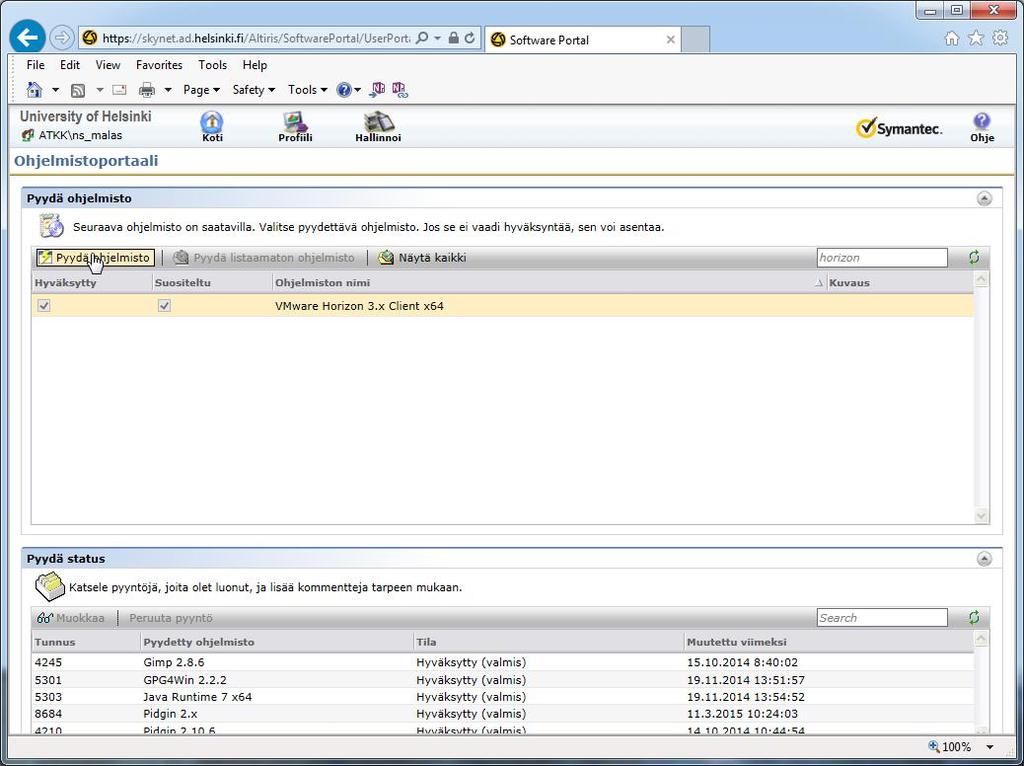Click the security lock icon in address bar

(454, 38)
